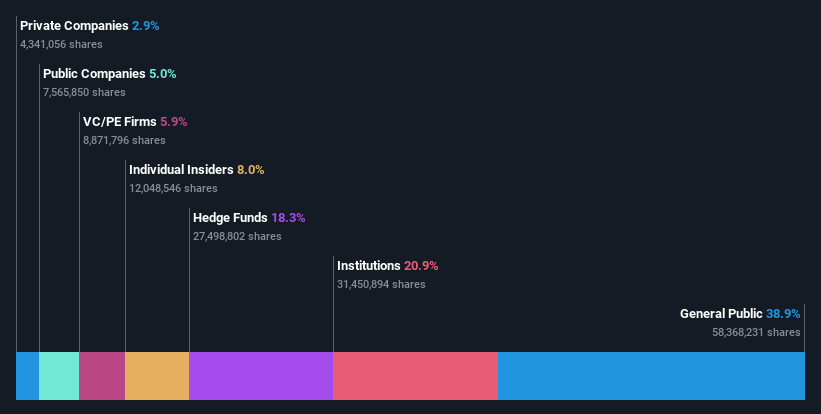Click the Public Companies label
Viewport: 821px width, 414px height.
[94, 74]
